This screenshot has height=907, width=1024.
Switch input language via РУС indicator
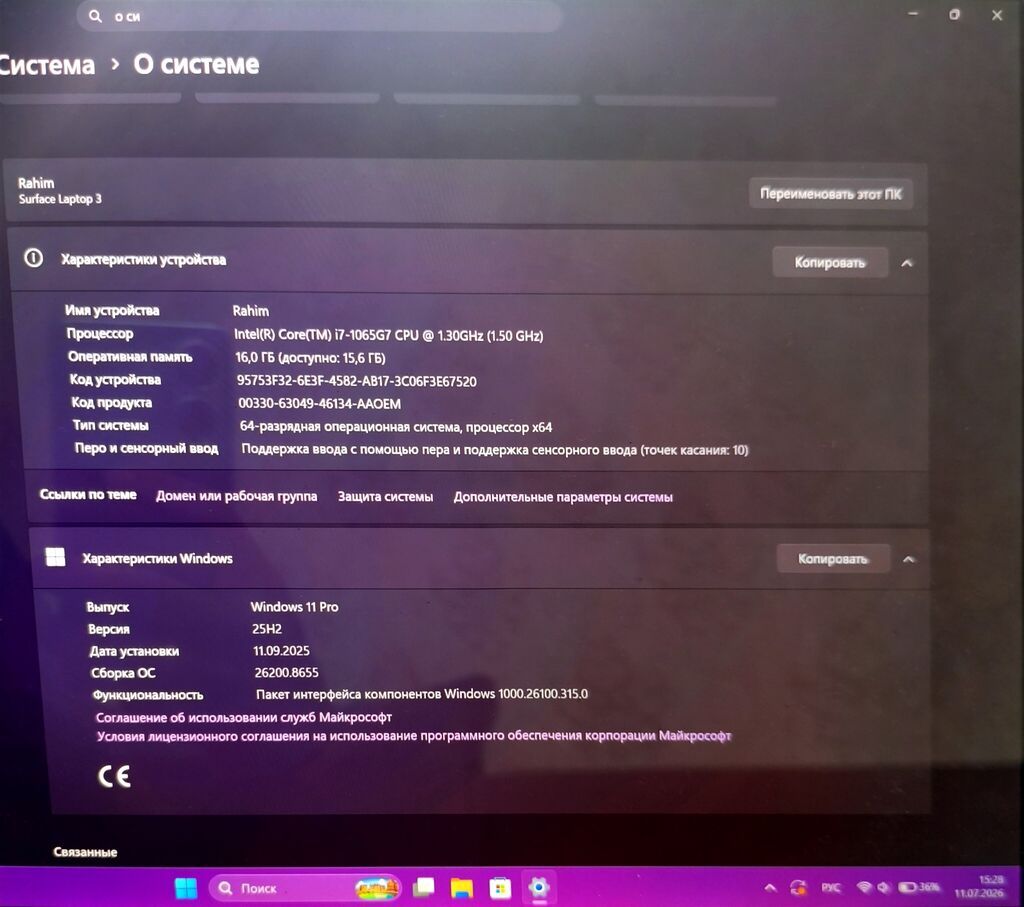click(831, 887)
